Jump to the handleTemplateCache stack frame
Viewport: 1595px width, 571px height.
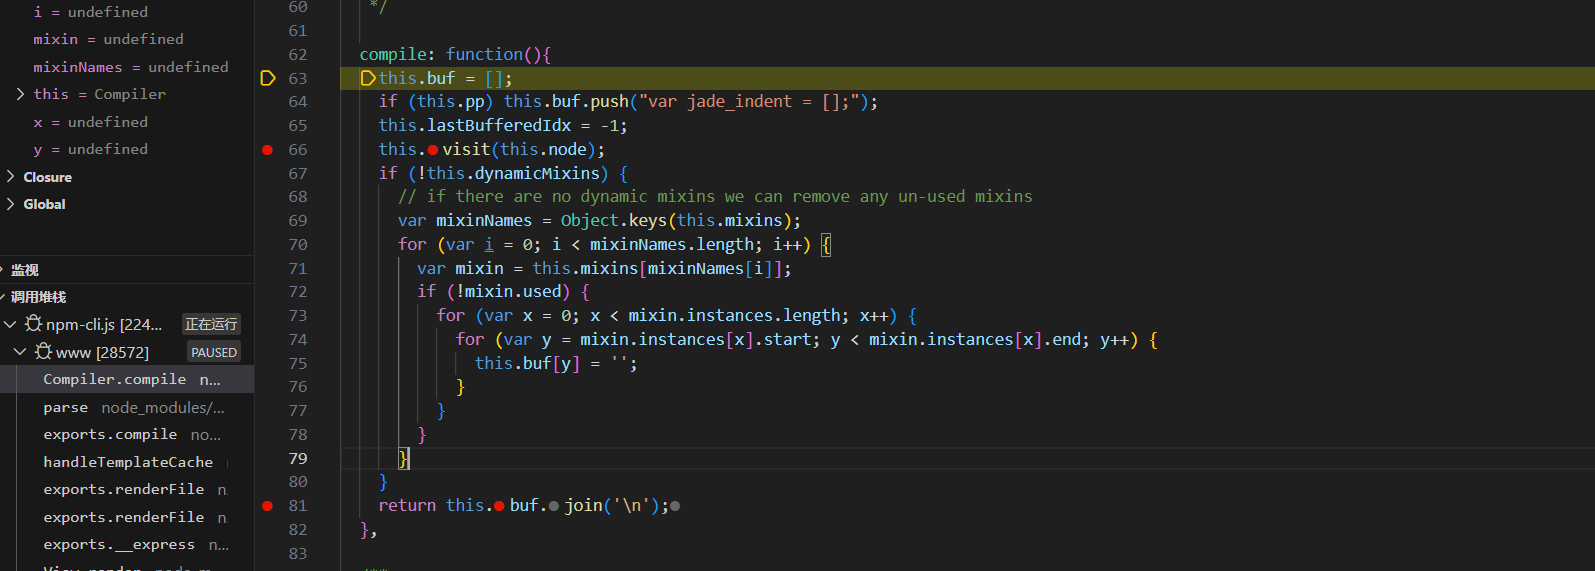click(x=128, y=462)
